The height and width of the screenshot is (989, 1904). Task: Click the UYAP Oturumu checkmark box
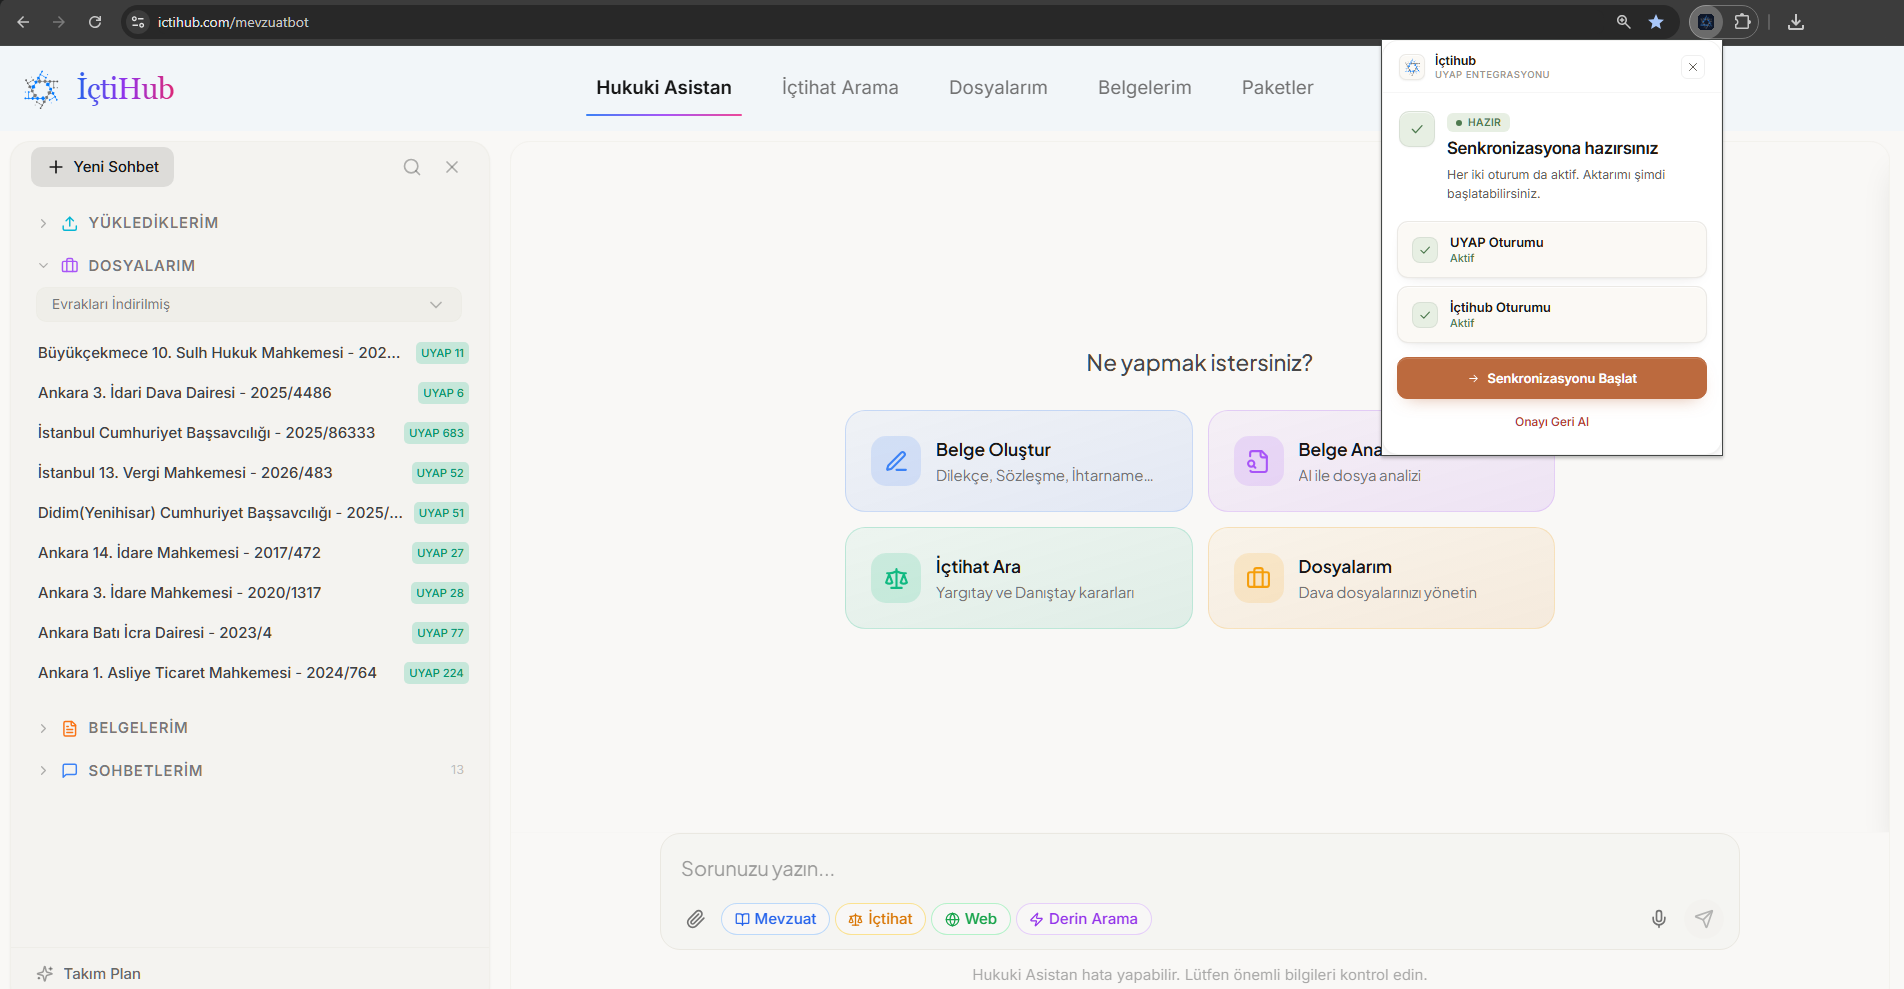pos(1425,250)
